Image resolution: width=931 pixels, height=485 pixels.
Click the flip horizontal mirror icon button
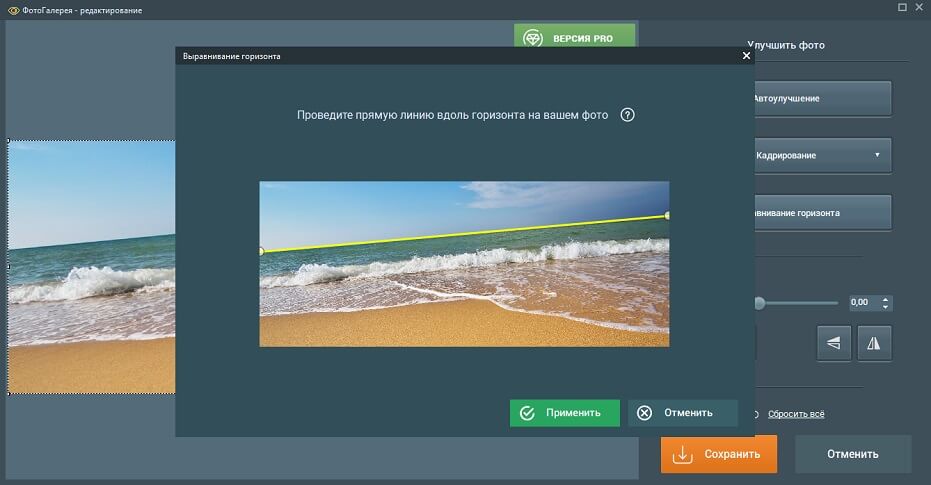[874, 343]
